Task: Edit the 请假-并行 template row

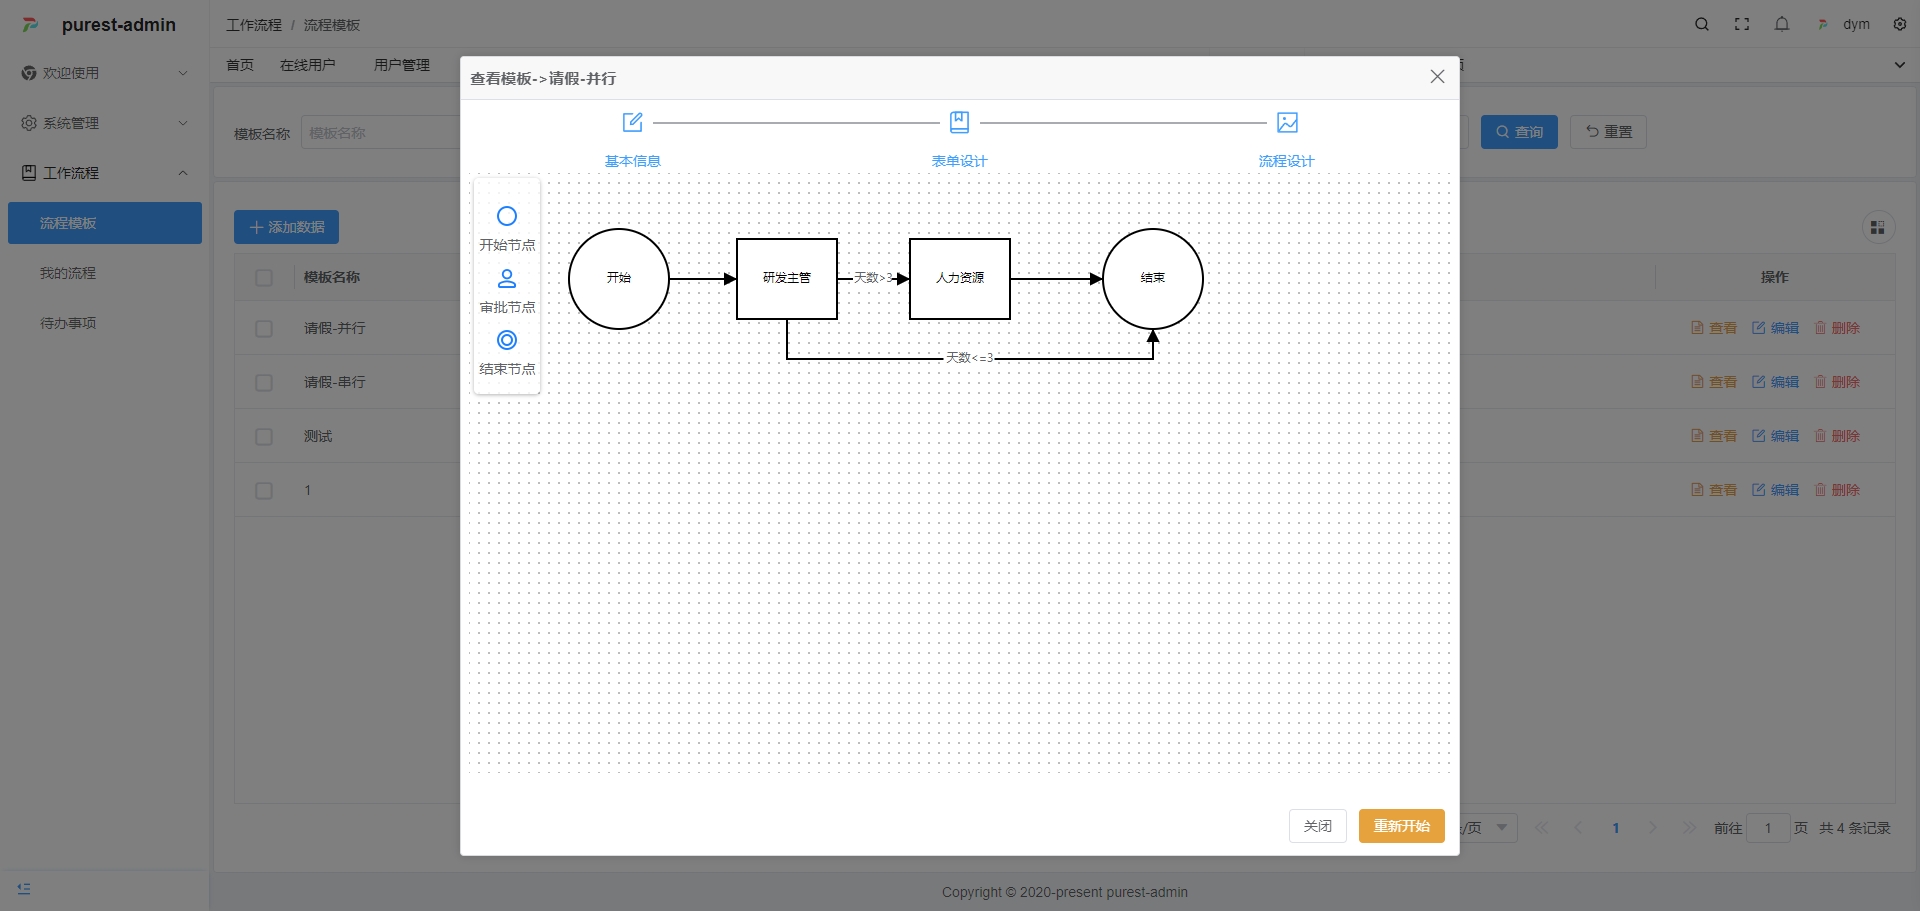Action: (x=1775, y=328)
